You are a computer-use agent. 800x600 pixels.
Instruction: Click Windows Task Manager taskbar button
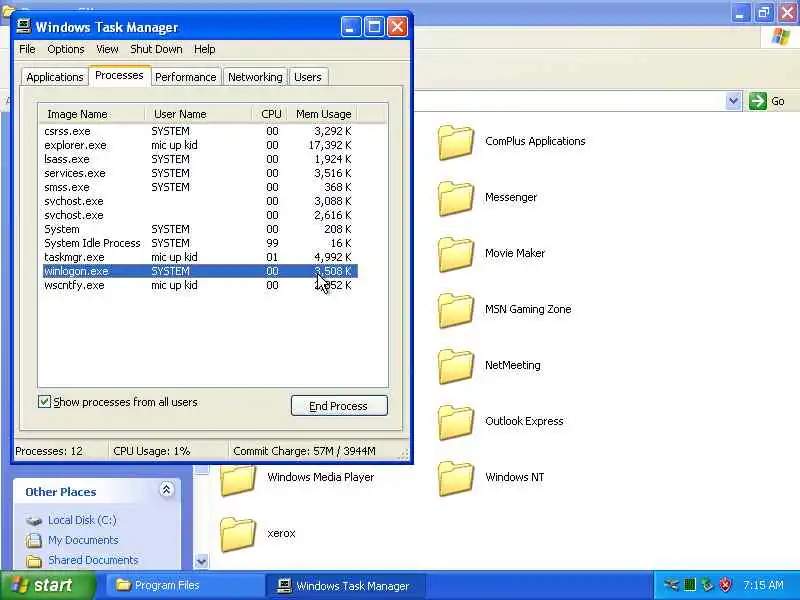pos(345,585)
